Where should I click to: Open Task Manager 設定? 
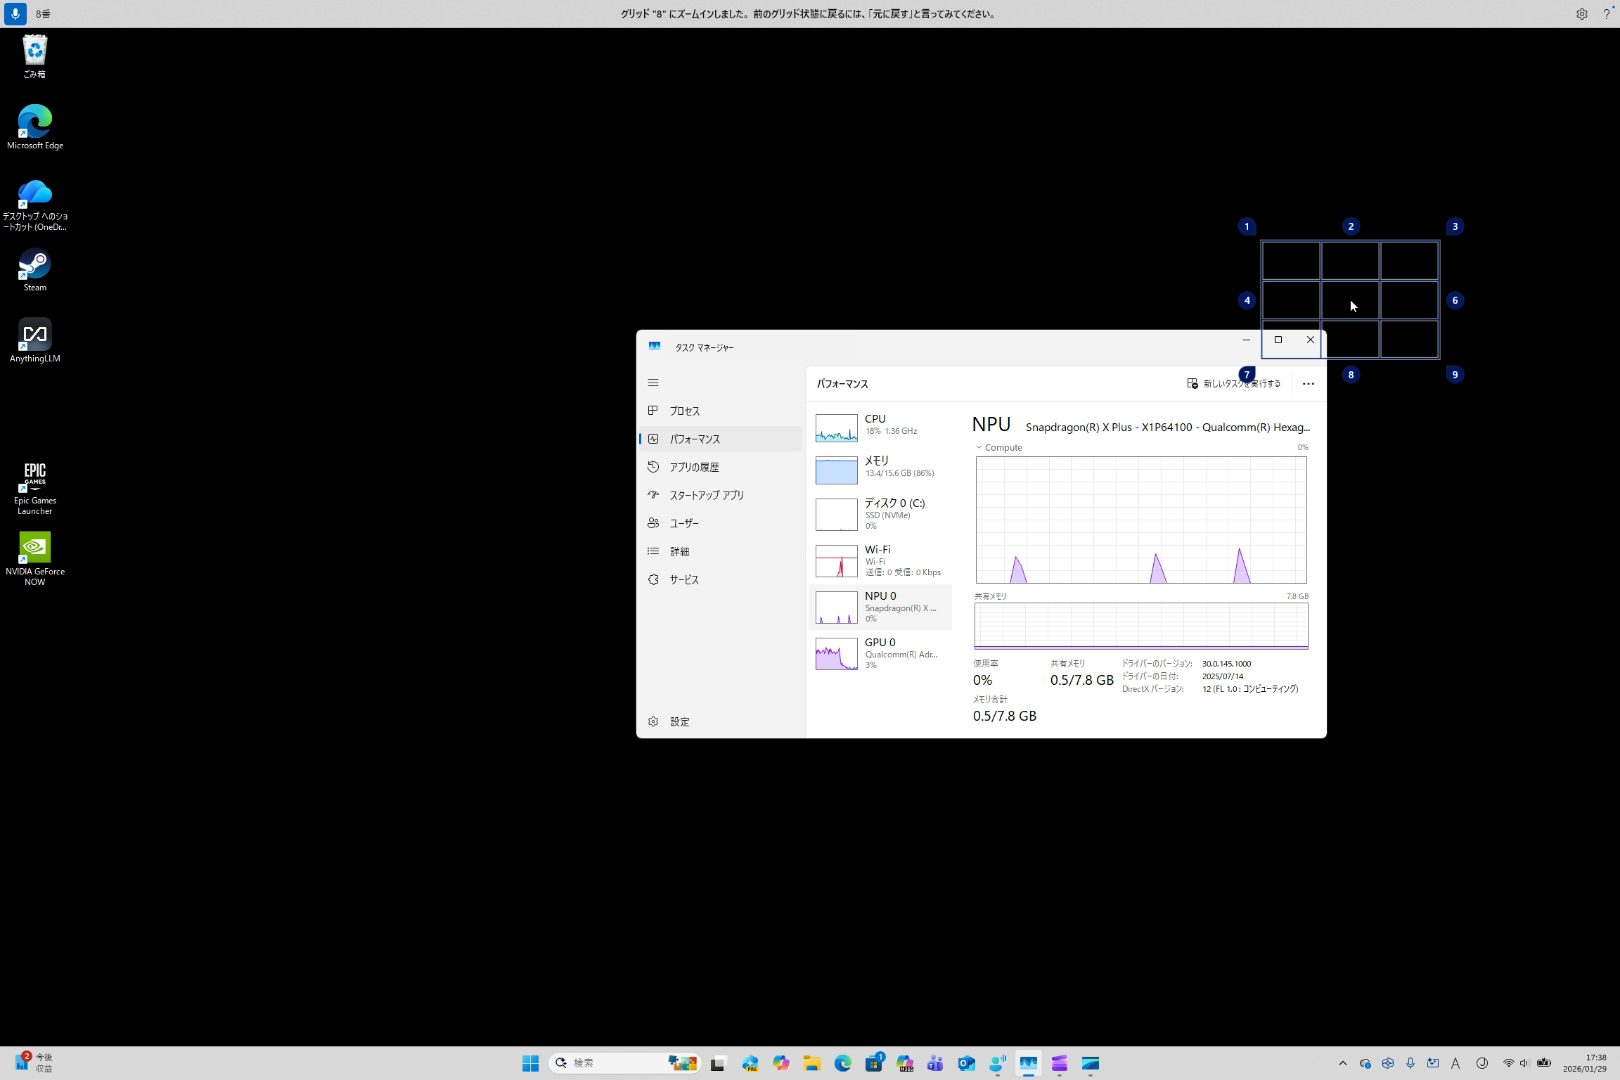(x=720, y=721)
